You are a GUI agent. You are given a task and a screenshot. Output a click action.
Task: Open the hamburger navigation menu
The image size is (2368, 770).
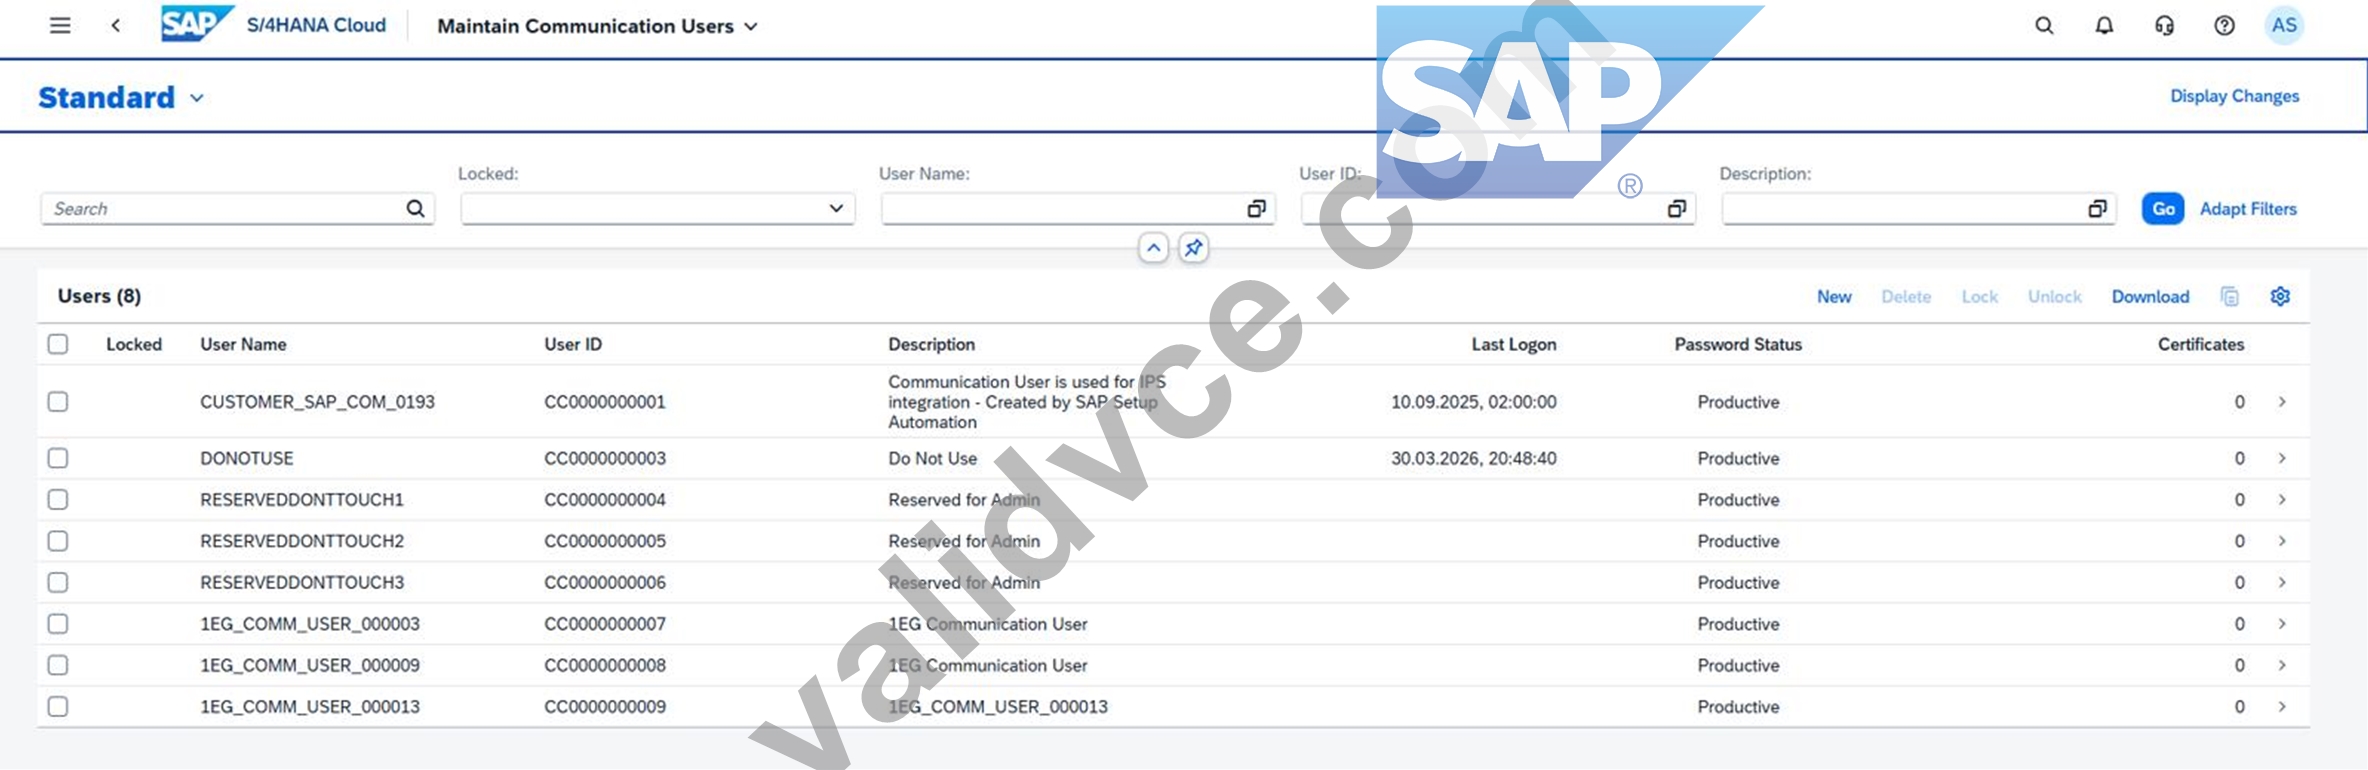(60, 26)
